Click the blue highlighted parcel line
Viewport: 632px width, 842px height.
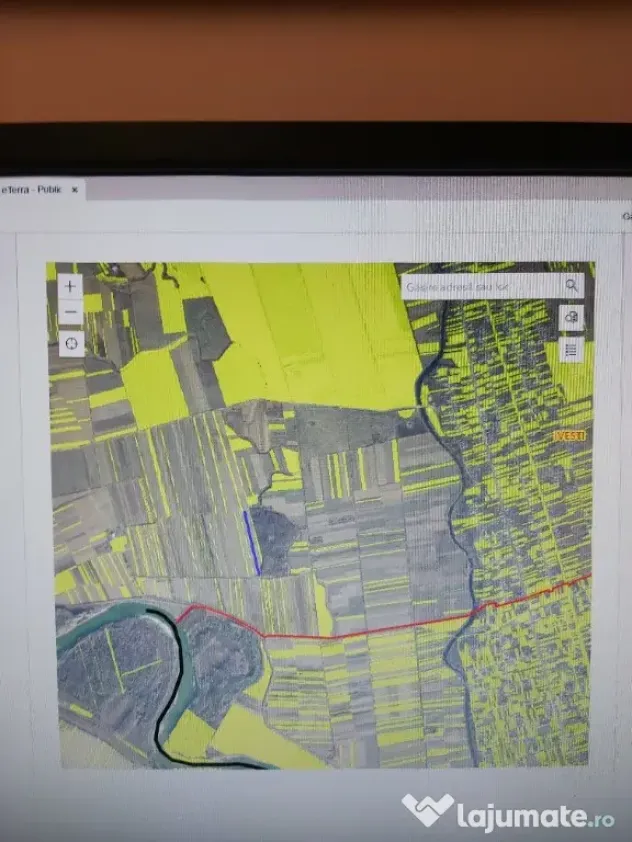click(252, 542)
